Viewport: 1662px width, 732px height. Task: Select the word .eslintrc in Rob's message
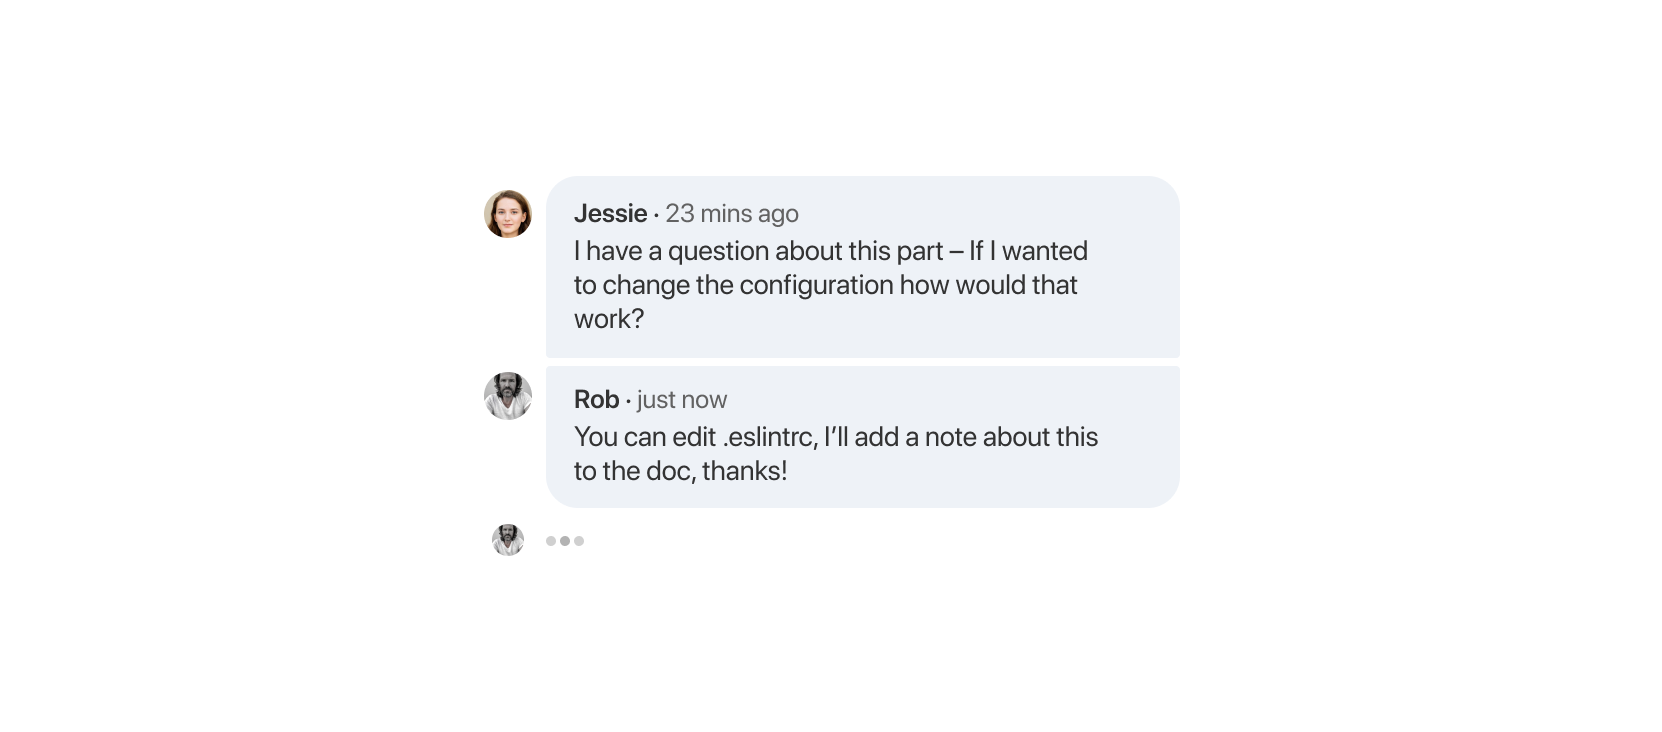[x=767, y=437]
